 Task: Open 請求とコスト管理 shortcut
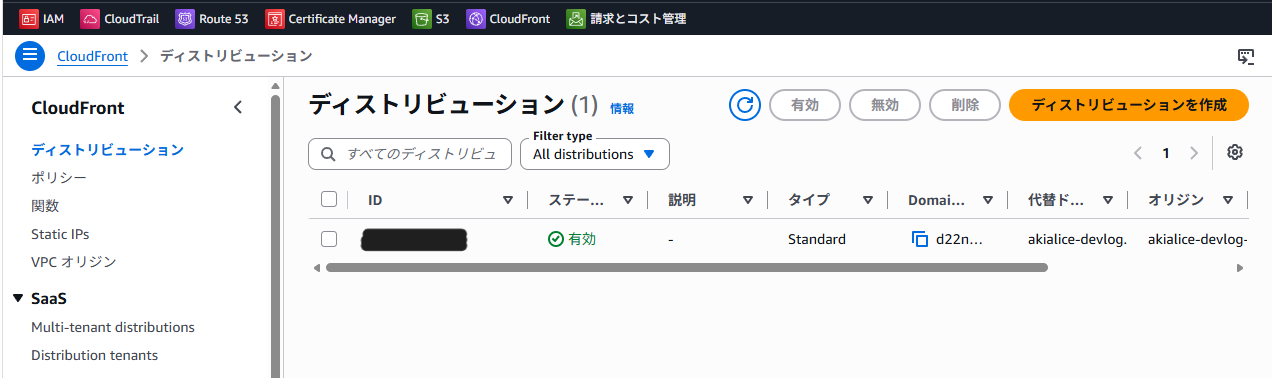(626, 18)
